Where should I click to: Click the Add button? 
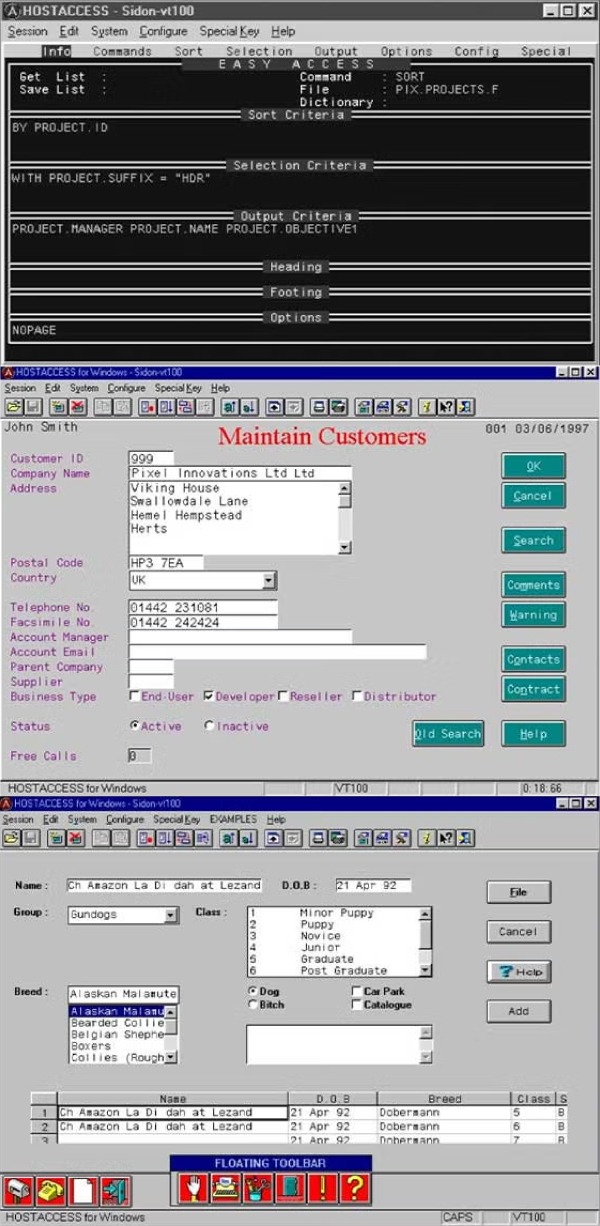pos(518,1011)
